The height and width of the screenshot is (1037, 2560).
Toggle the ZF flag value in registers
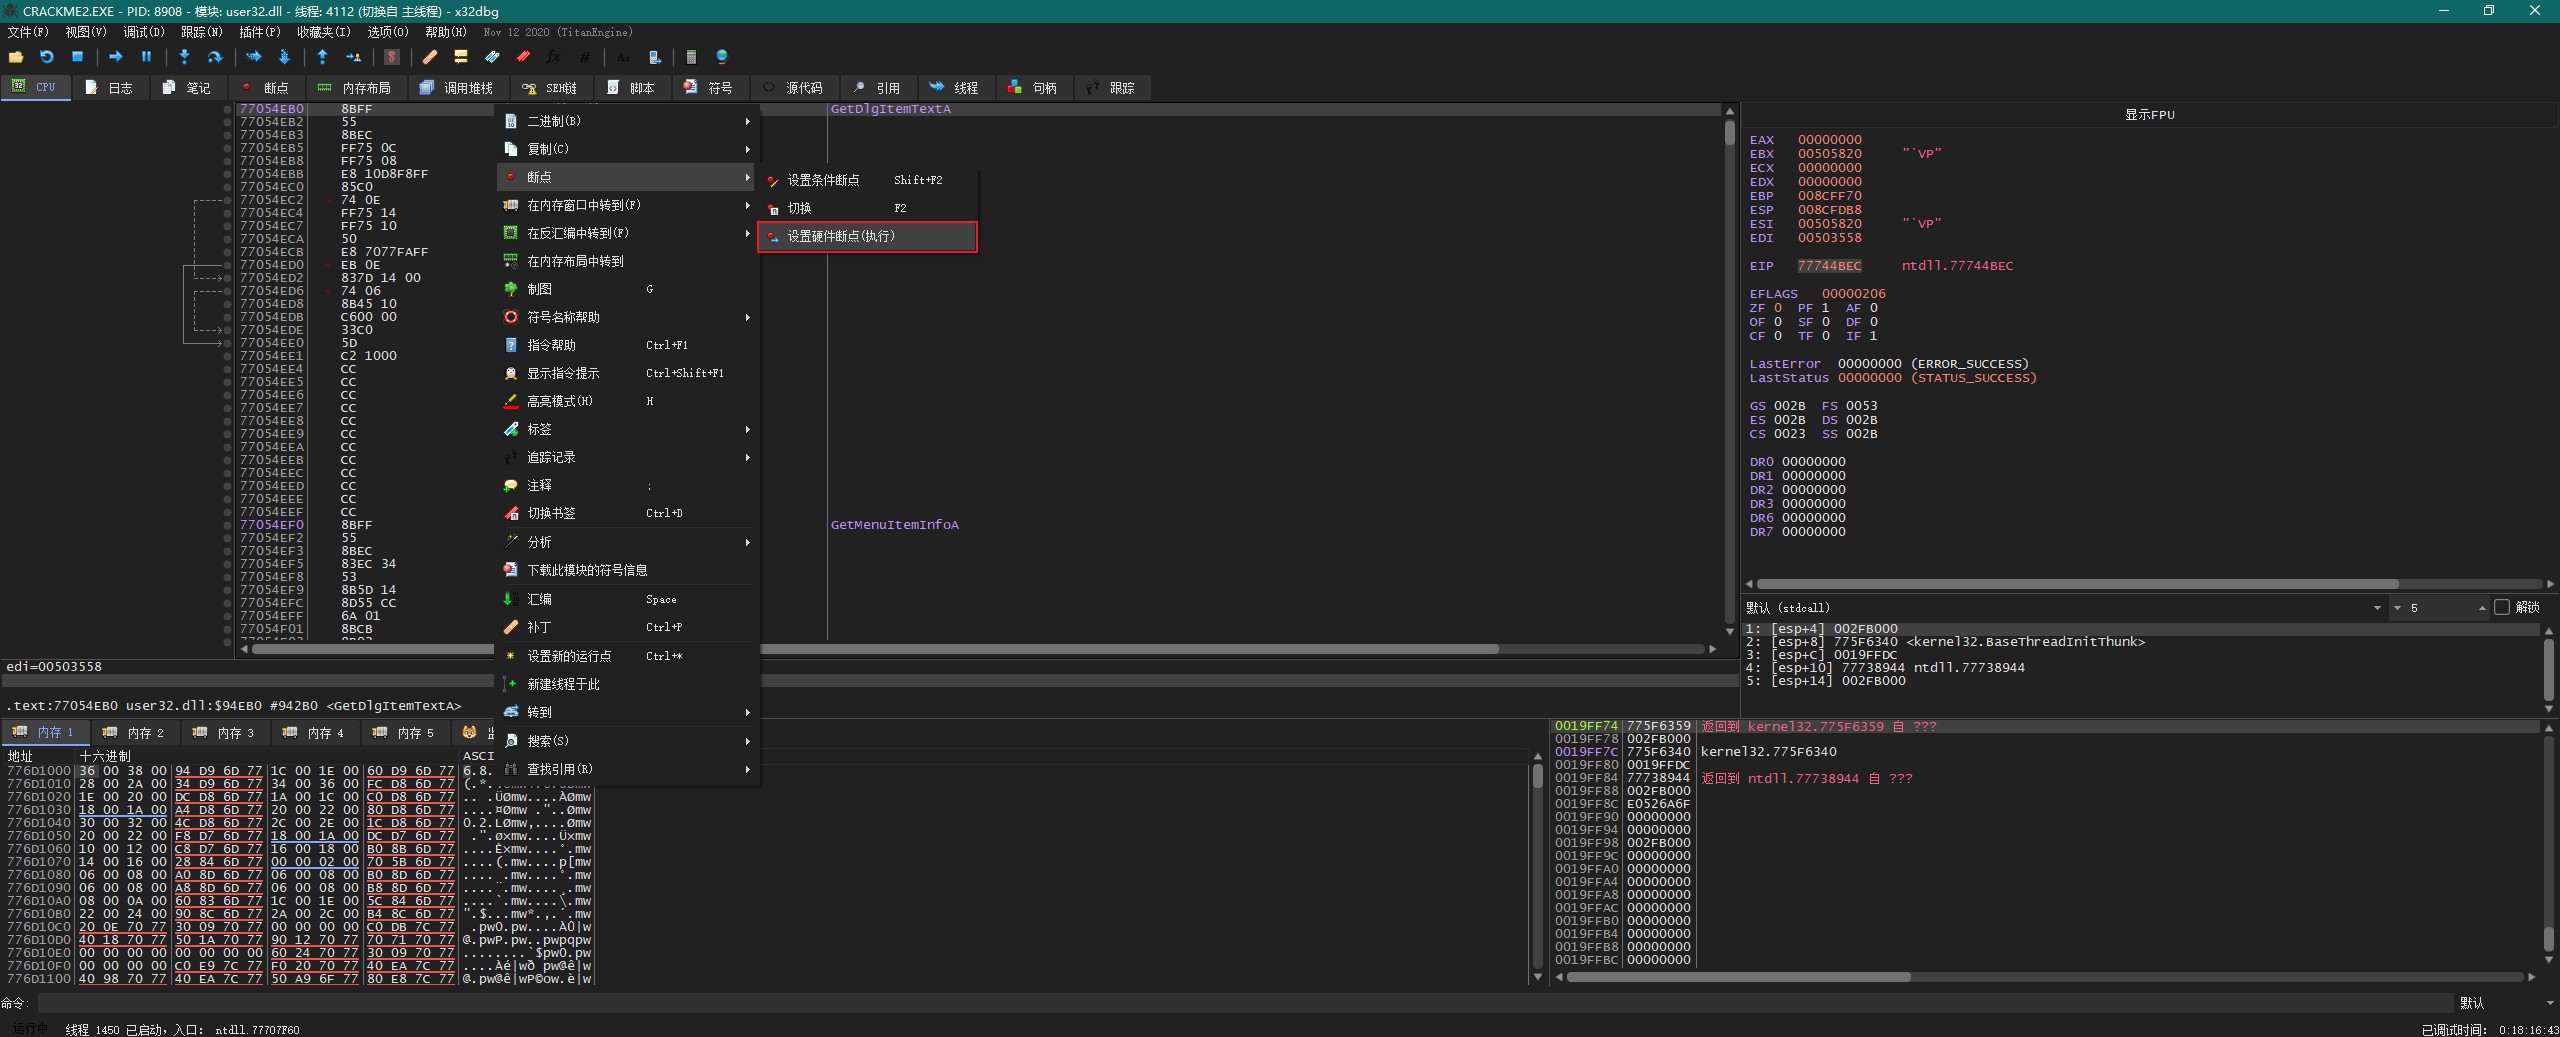tap(1778, 308)
